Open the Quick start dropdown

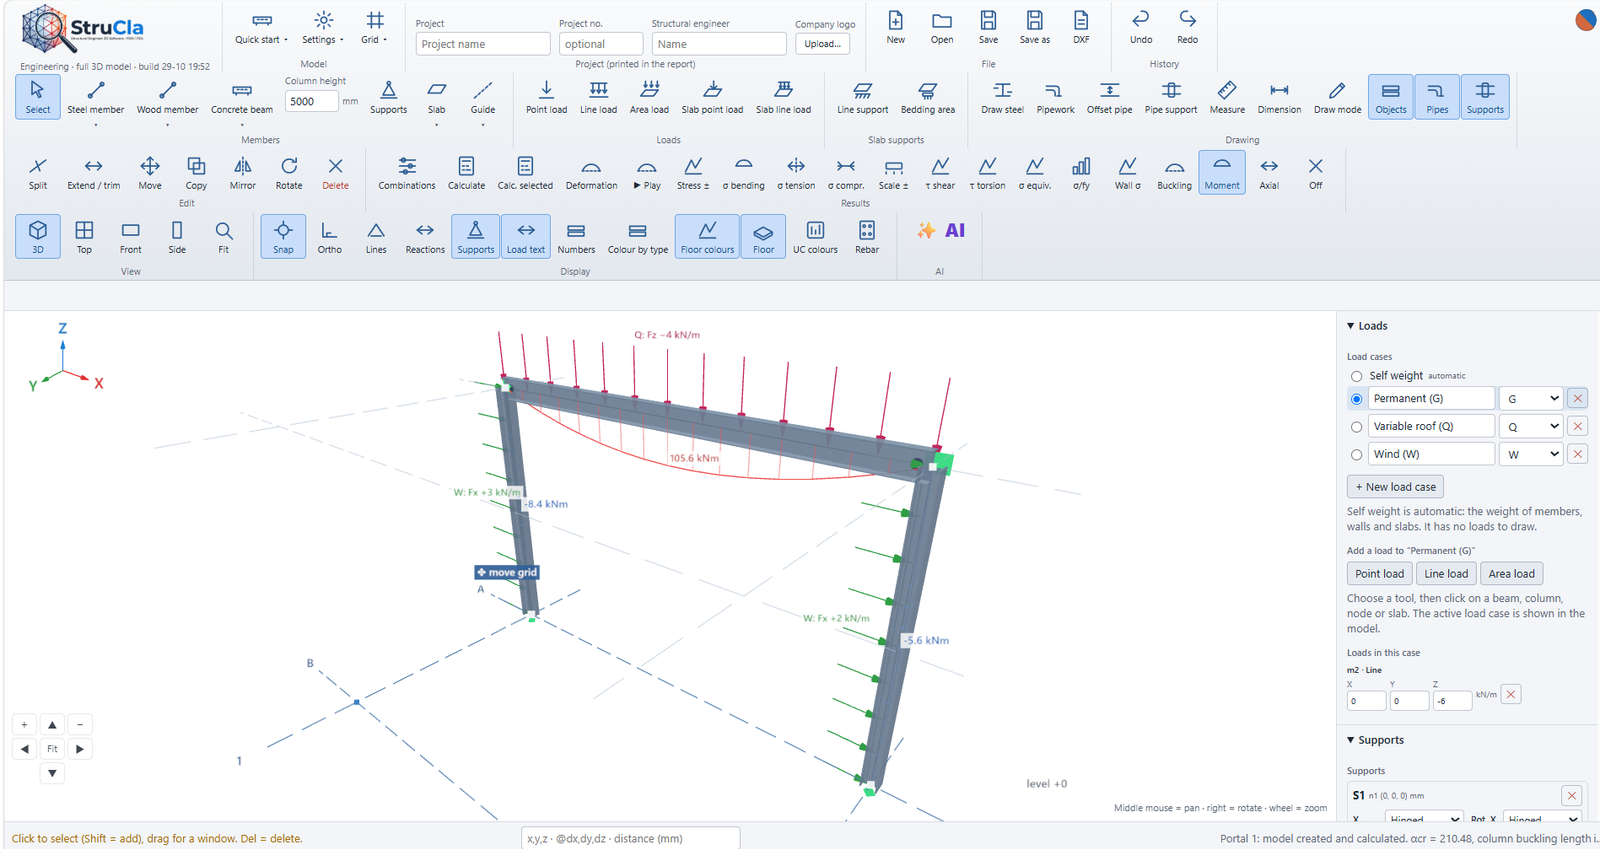click(261, 27)
